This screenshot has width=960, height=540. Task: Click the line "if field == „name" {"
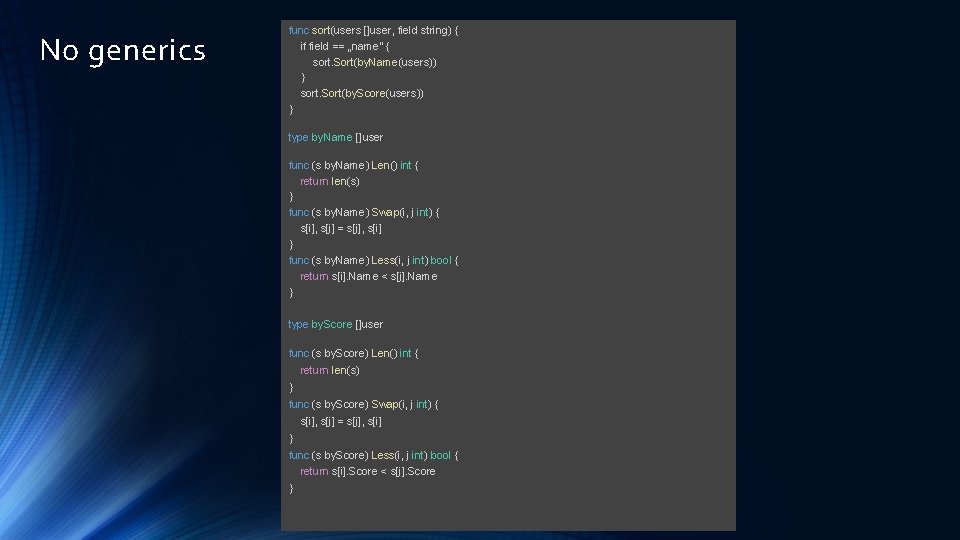345,46
